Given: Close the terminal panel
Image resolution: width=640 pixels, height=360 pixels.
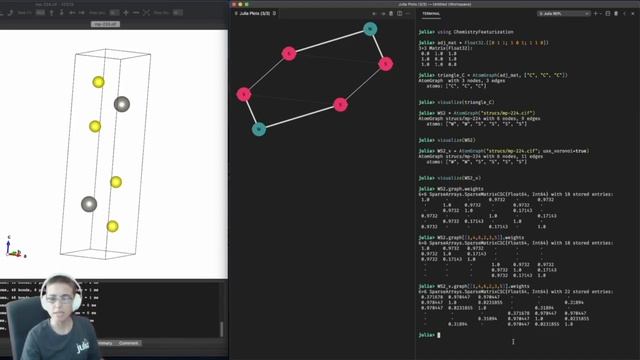Looking at the screenshot, I should coord(633,13).
